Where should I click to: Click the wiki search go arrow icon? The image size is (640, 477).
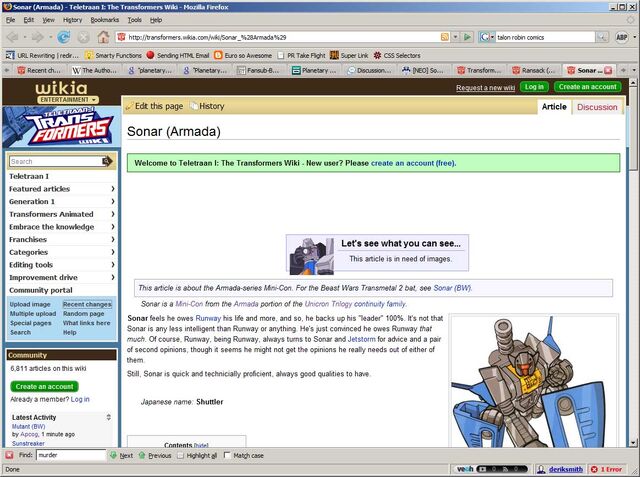[x=107, y=161]
